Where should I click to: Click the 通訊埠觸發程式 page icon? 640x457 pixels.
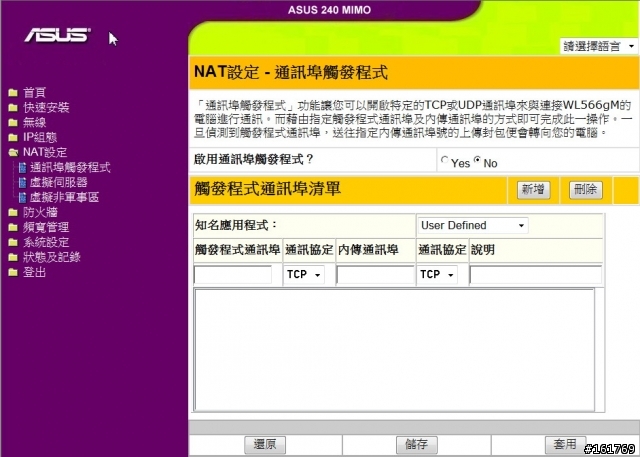pos(23,168)
